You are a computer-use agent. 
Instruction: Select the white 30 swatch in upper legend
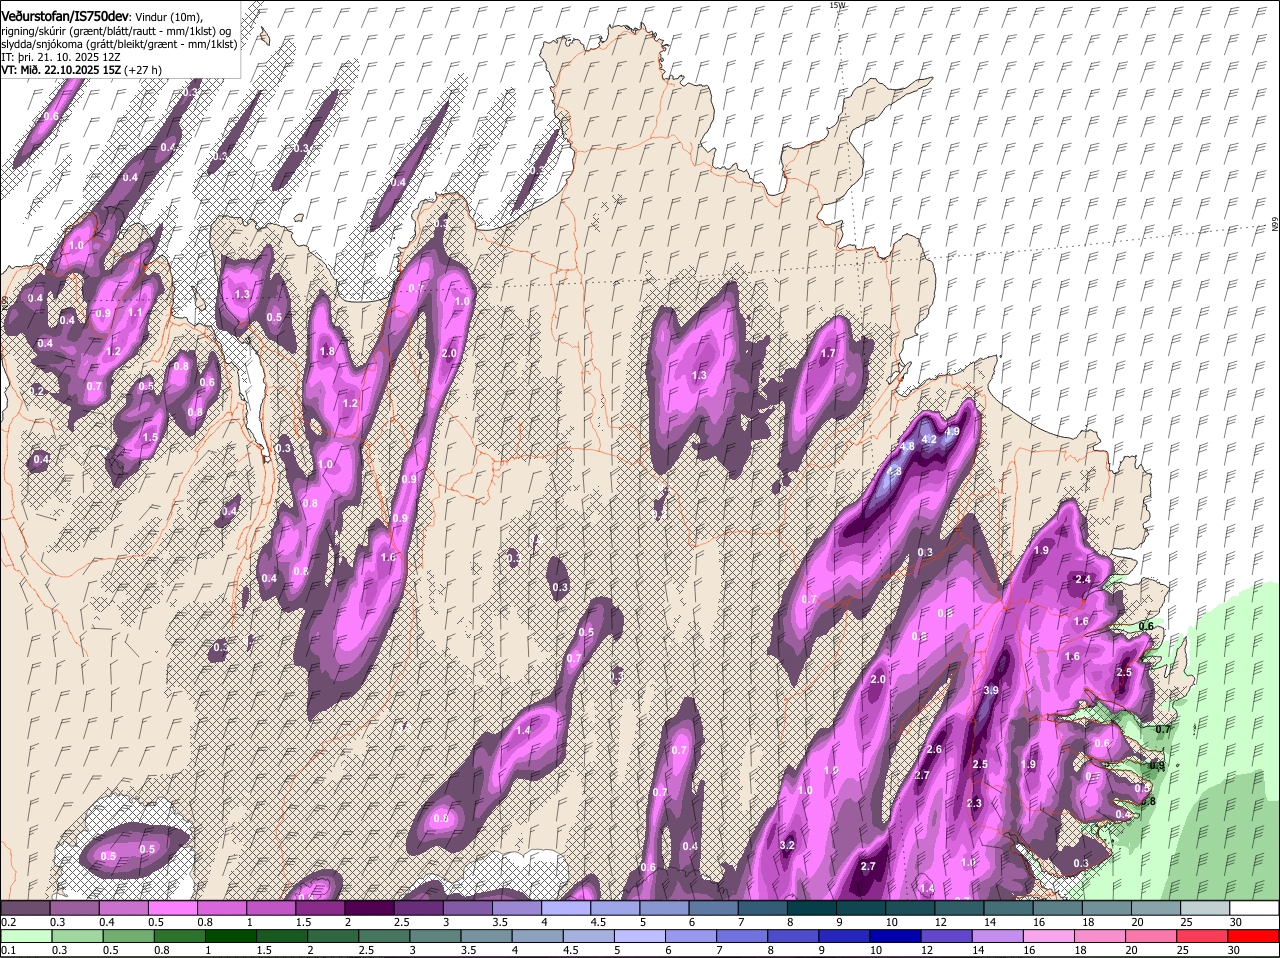[x=1254, y=908]
